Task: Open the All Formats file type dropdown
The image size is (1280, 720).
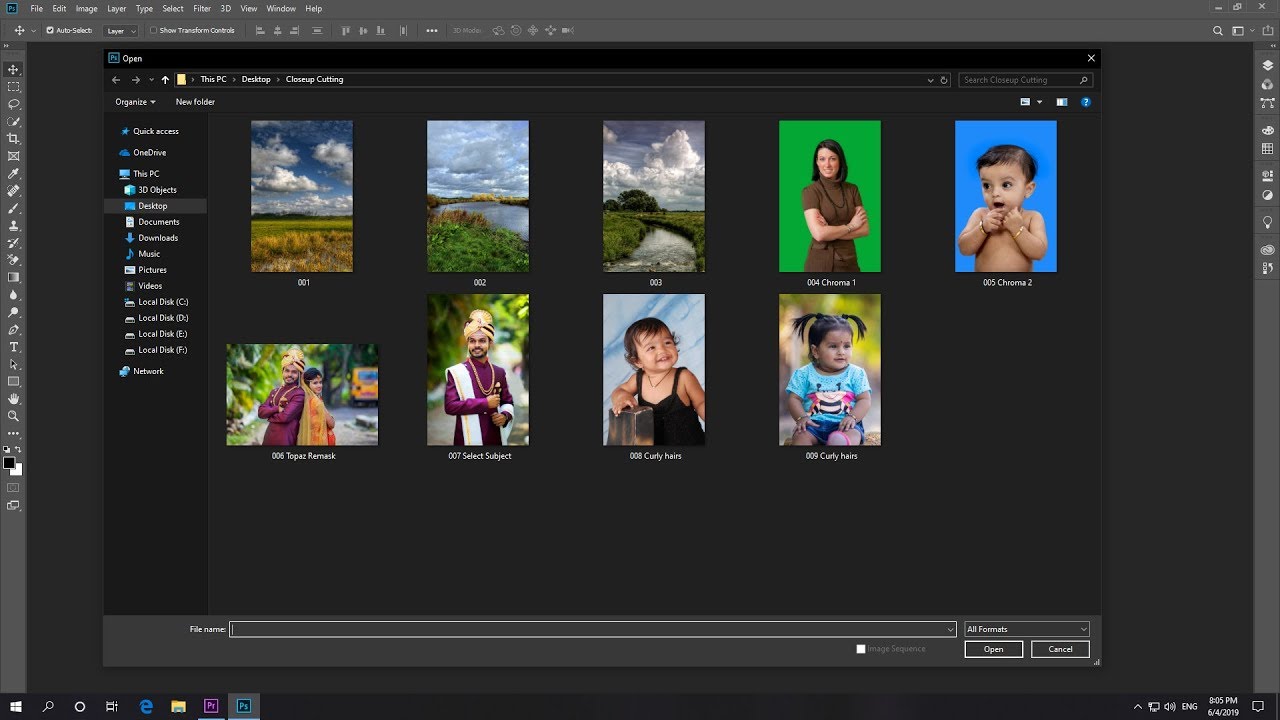Action: coord(1026,629)
